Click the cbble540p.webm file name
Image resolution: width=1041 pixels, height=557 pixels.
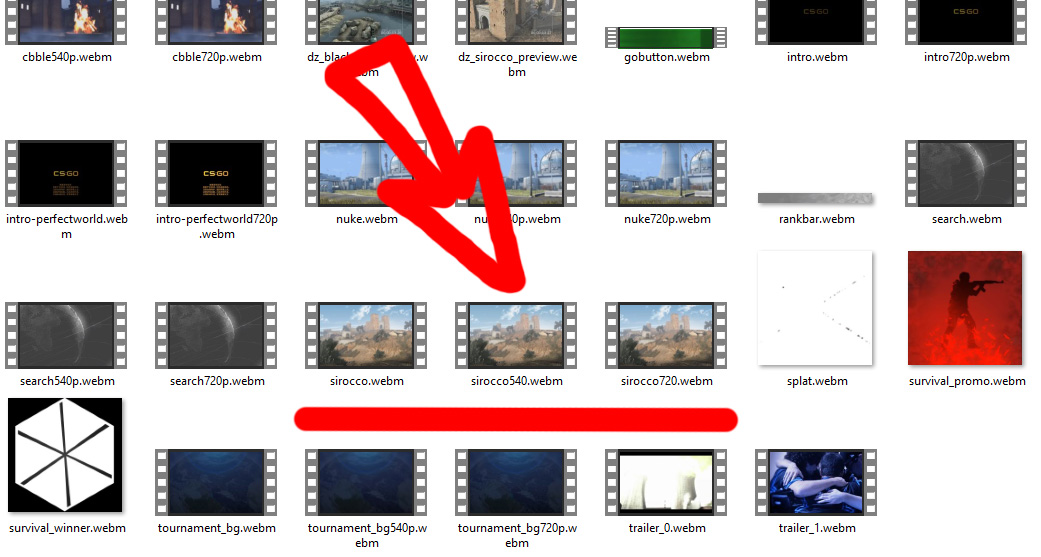tap(67, 57)
